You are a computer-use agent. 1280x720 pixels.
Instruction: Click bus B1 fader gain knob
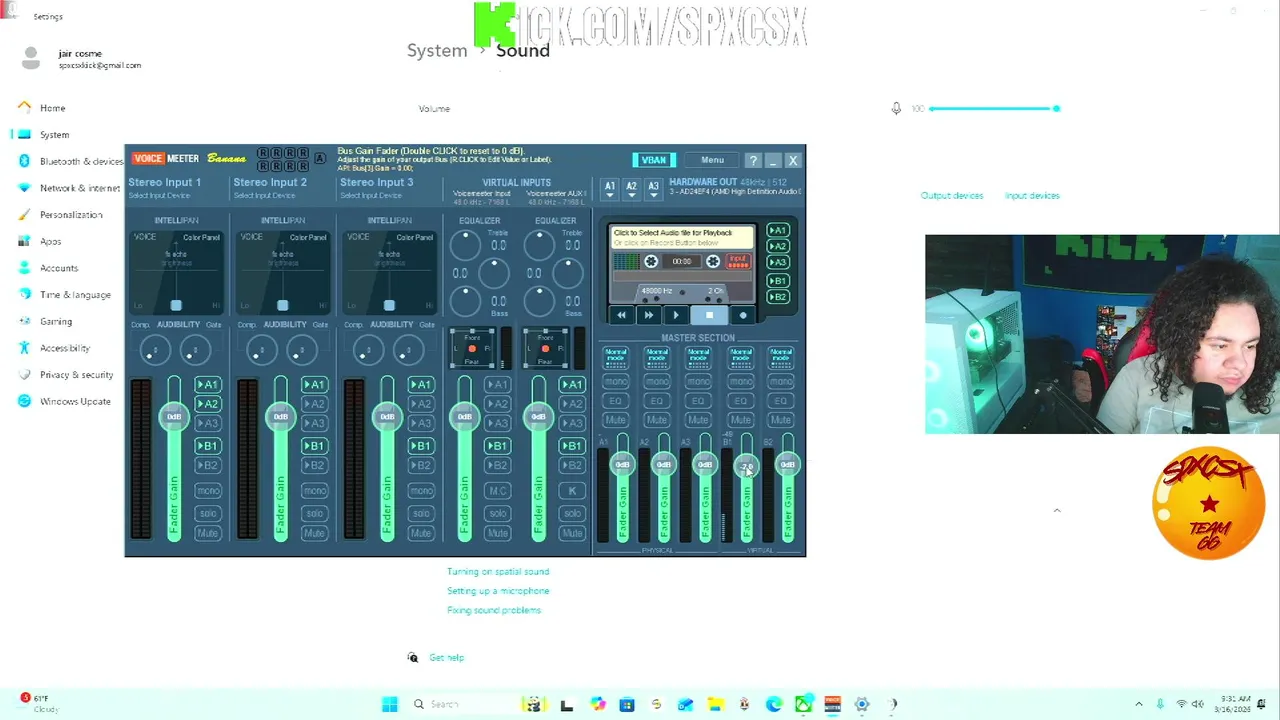(x=746, y=465)
